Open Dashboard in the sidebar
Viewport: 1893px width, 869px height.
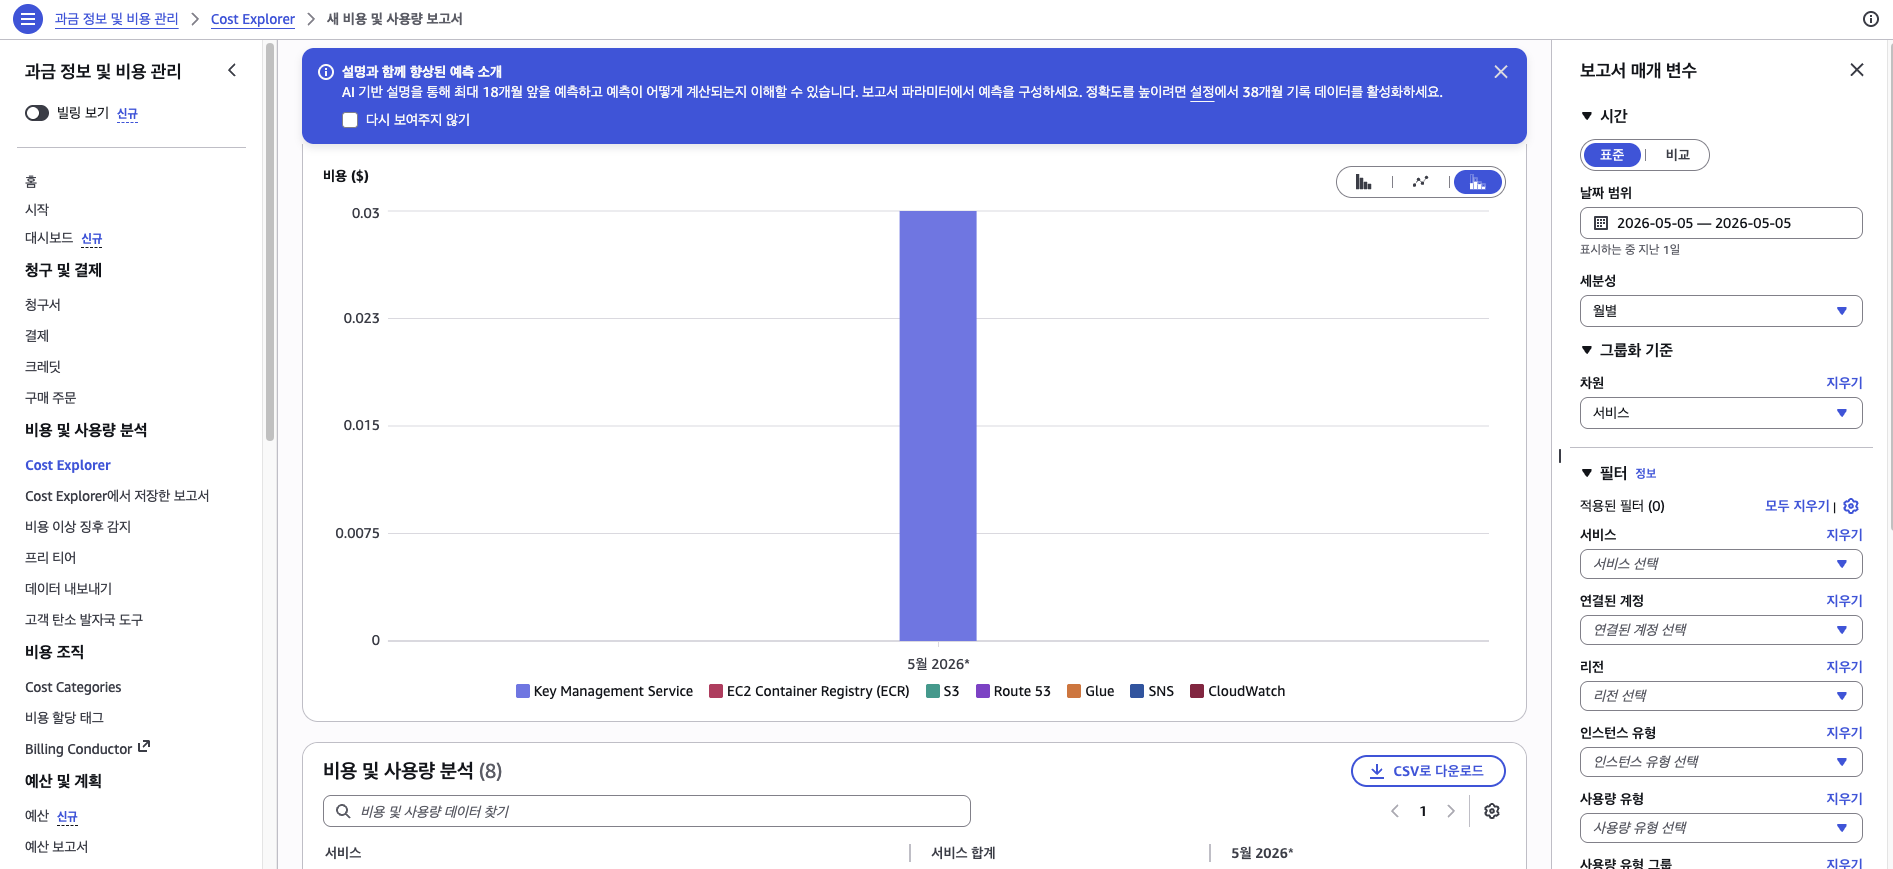tap(49, 238)
